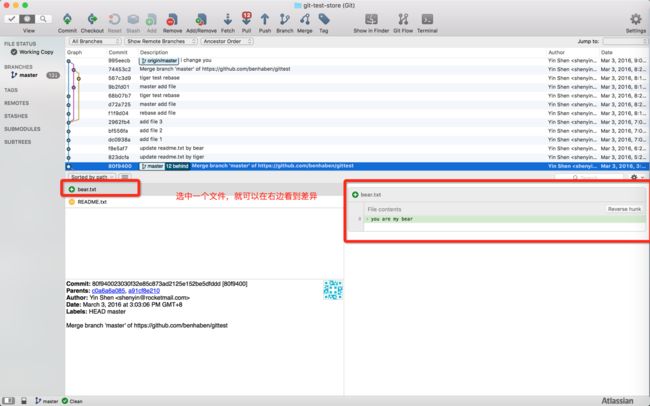Select commit 'I change you'

click(357, 61)
